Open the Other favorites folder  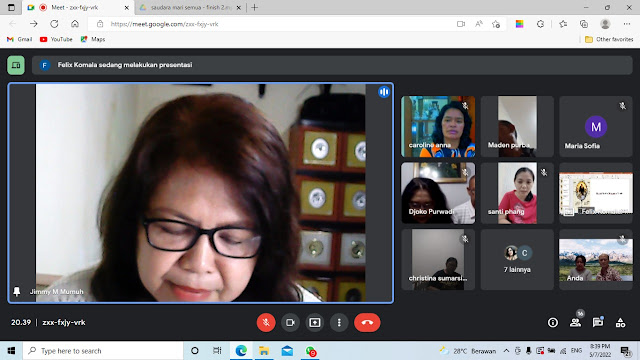tap(609, 39)
